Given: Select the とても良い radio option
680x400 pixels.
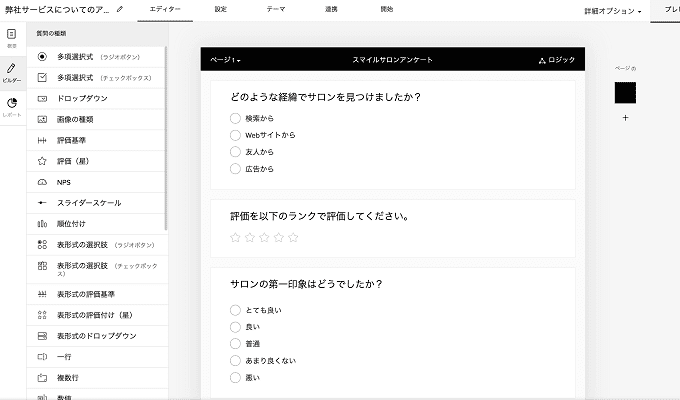Looking at the screenshot, I should [x=236, y=310].
